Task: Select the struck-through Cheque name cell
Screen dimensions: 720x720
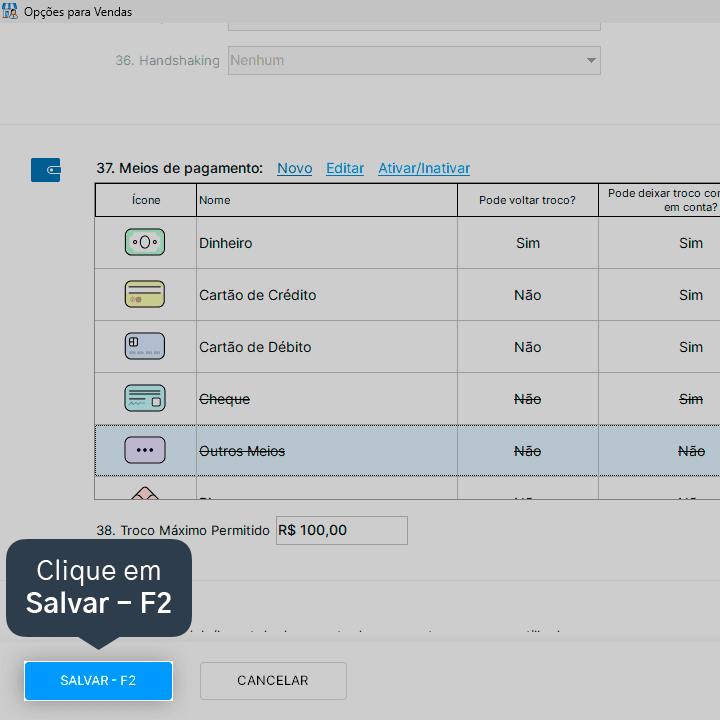Action: tap(326, 399)
